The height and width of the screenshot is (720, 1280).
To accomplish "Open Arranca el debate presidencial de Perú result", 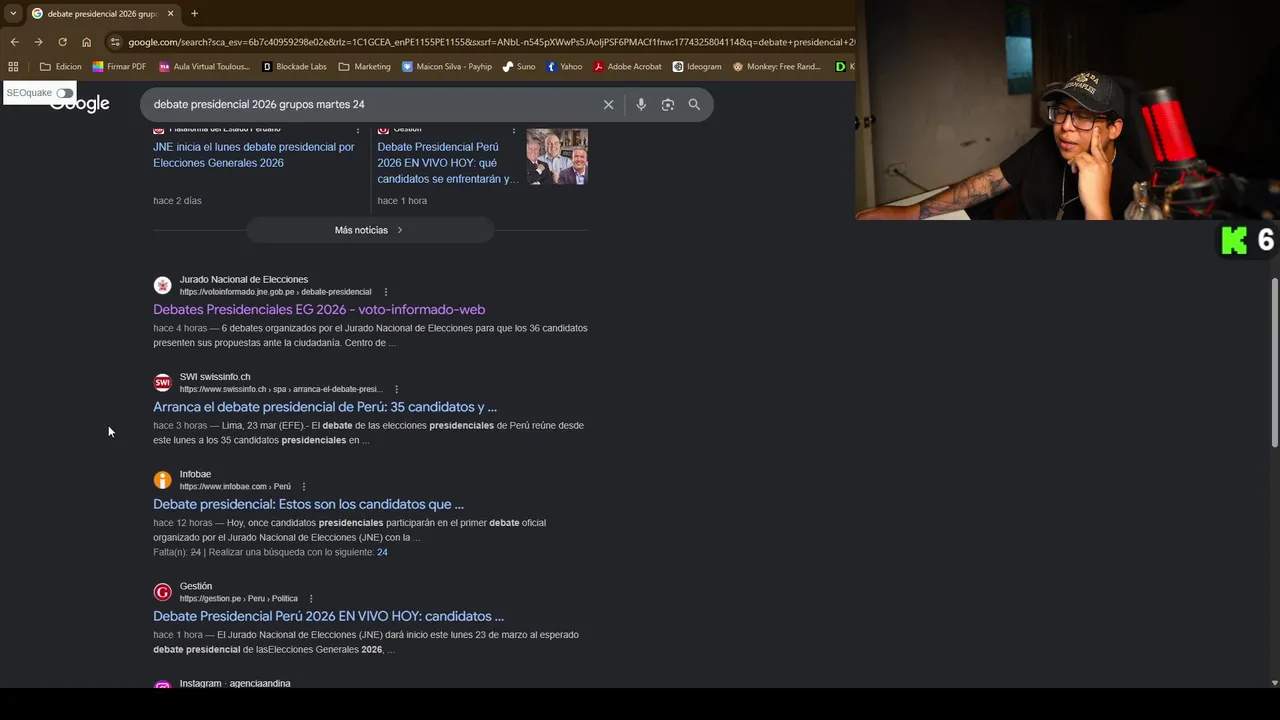I will [325, 407].
